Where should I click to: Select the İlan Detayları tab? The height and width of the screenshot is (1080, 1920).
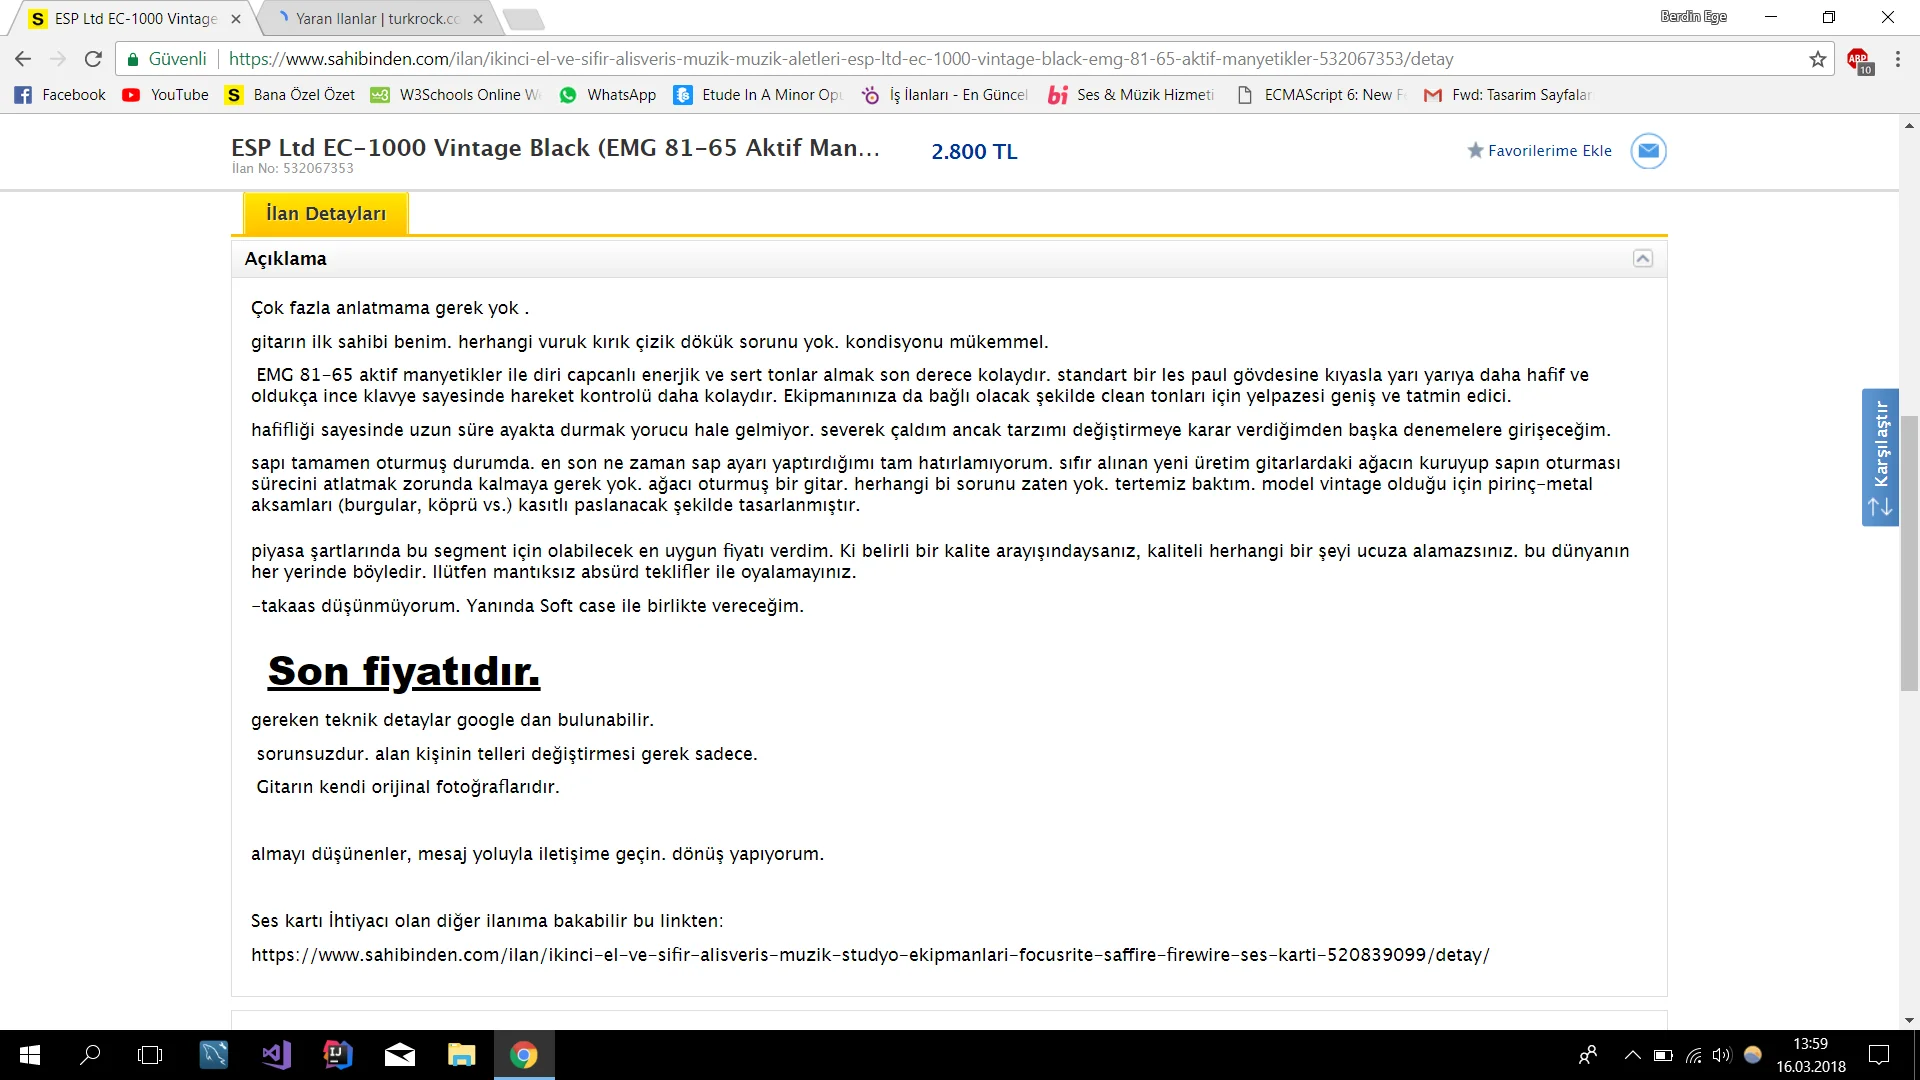coord(325,213)
